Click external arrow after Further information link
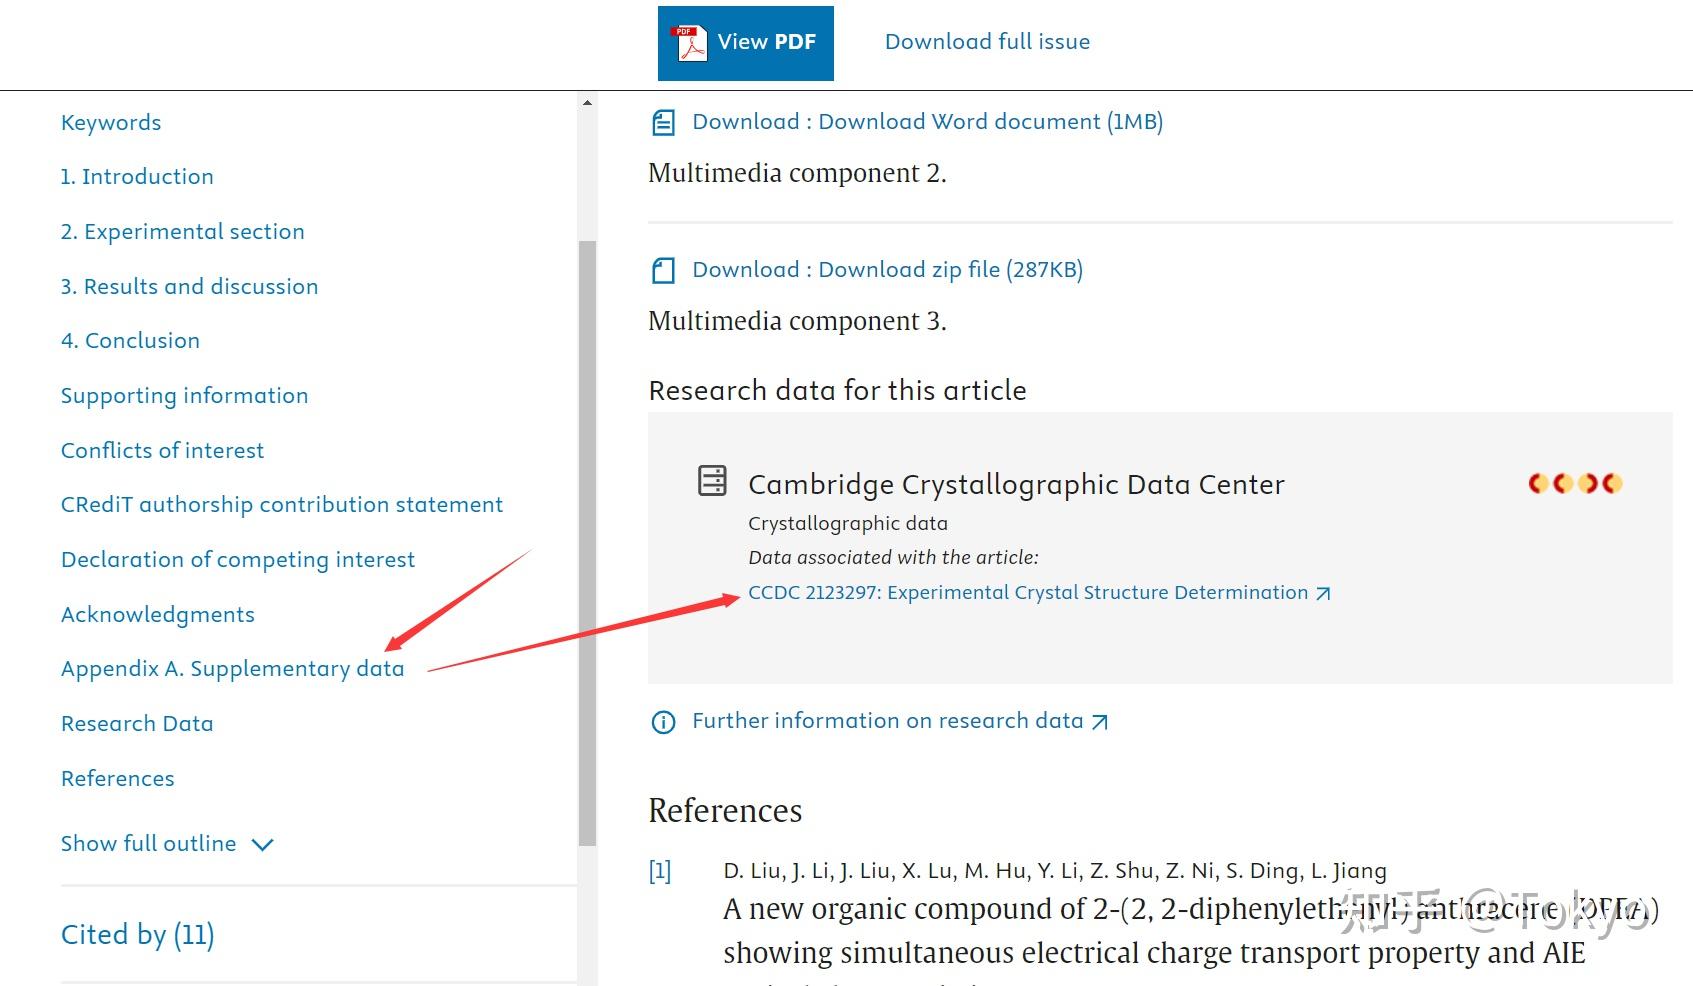 pyautogui.click(x=1099, y=722)
